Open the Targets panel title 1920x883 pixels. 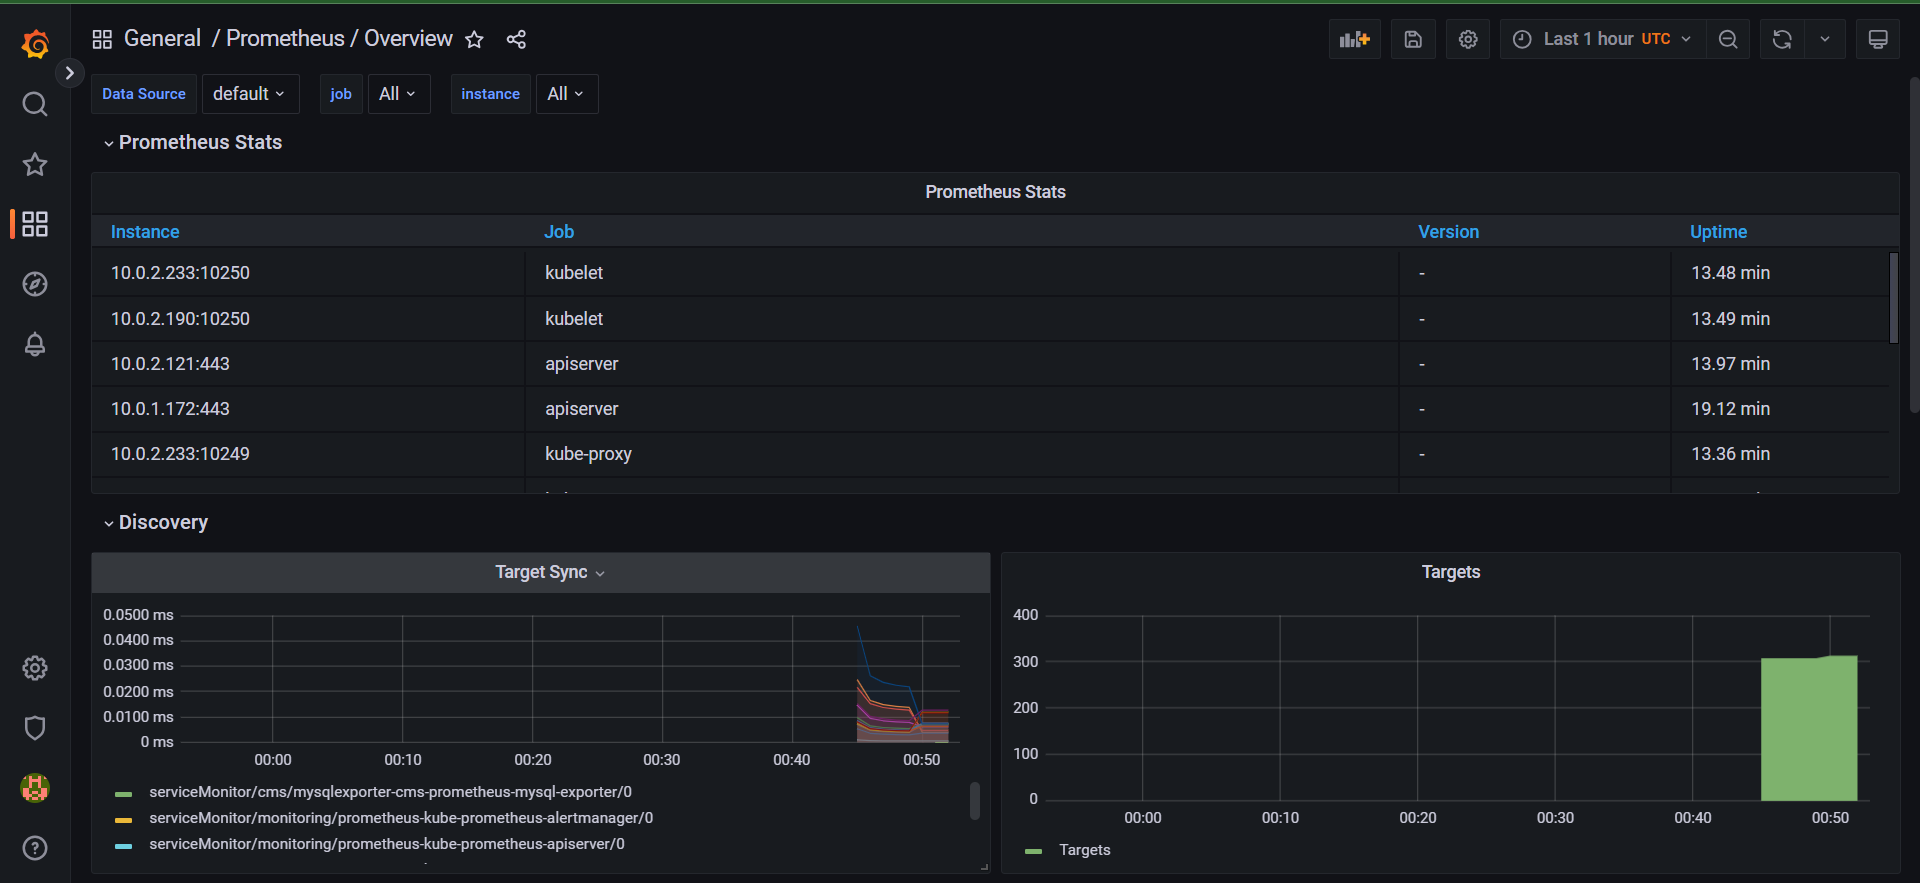tap(1450, 572)
